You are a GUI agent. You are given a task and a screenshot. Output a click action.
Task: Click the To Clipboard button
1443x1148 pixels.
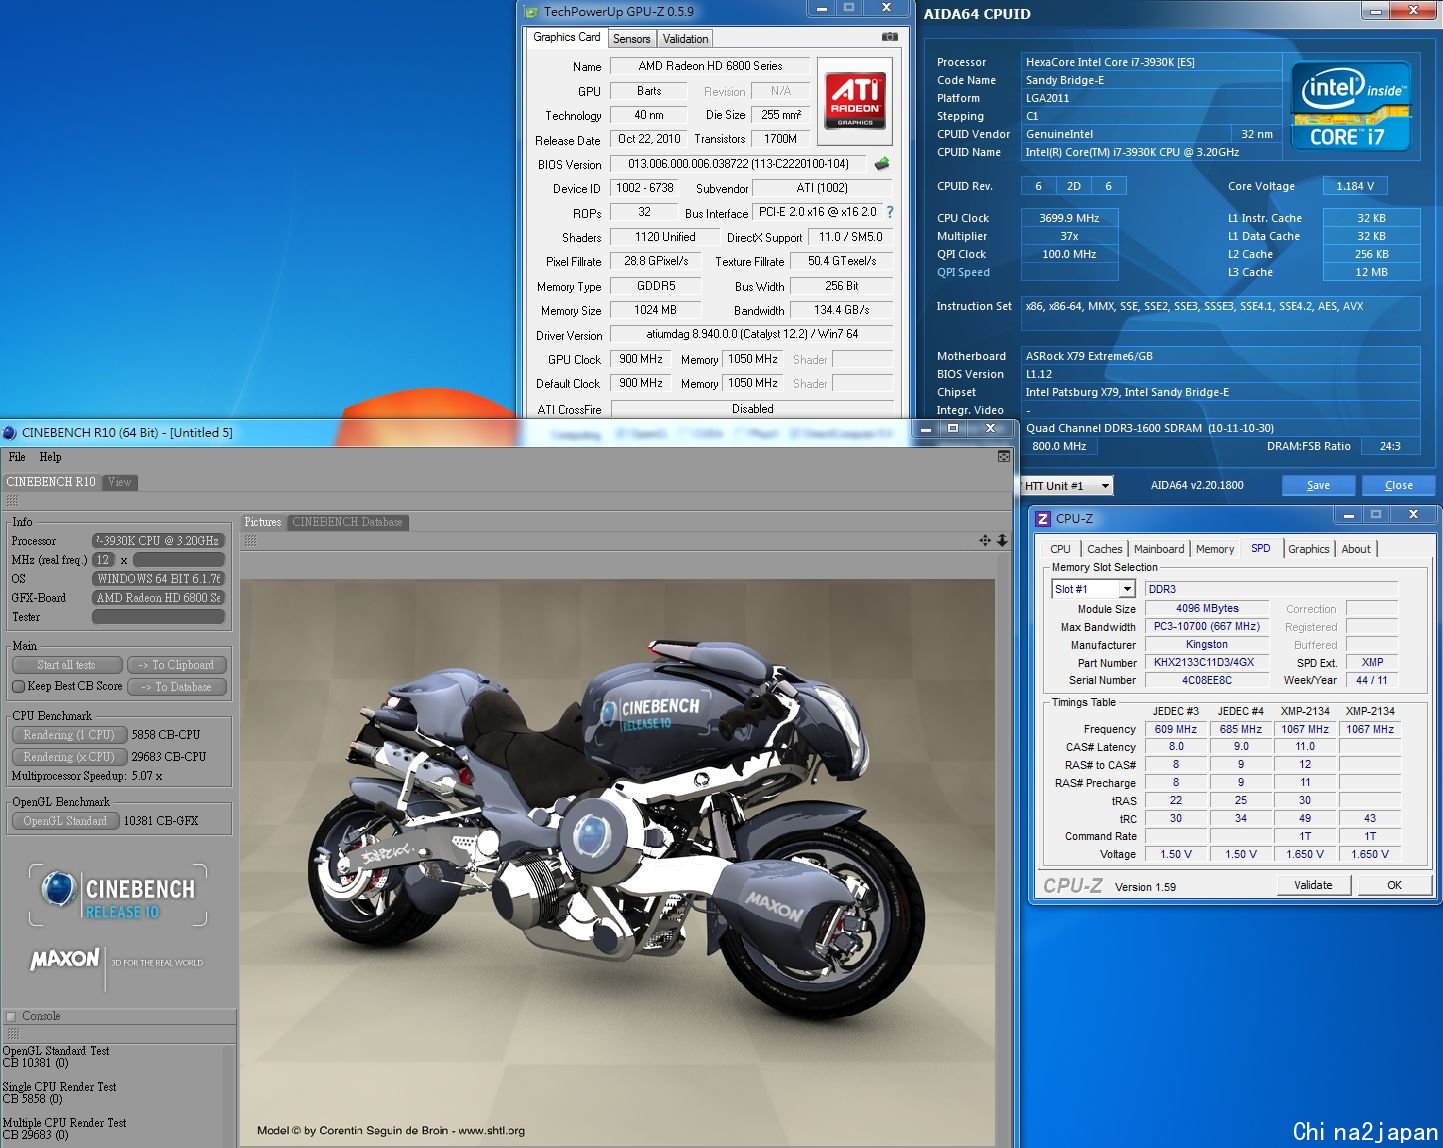(177, 665)
